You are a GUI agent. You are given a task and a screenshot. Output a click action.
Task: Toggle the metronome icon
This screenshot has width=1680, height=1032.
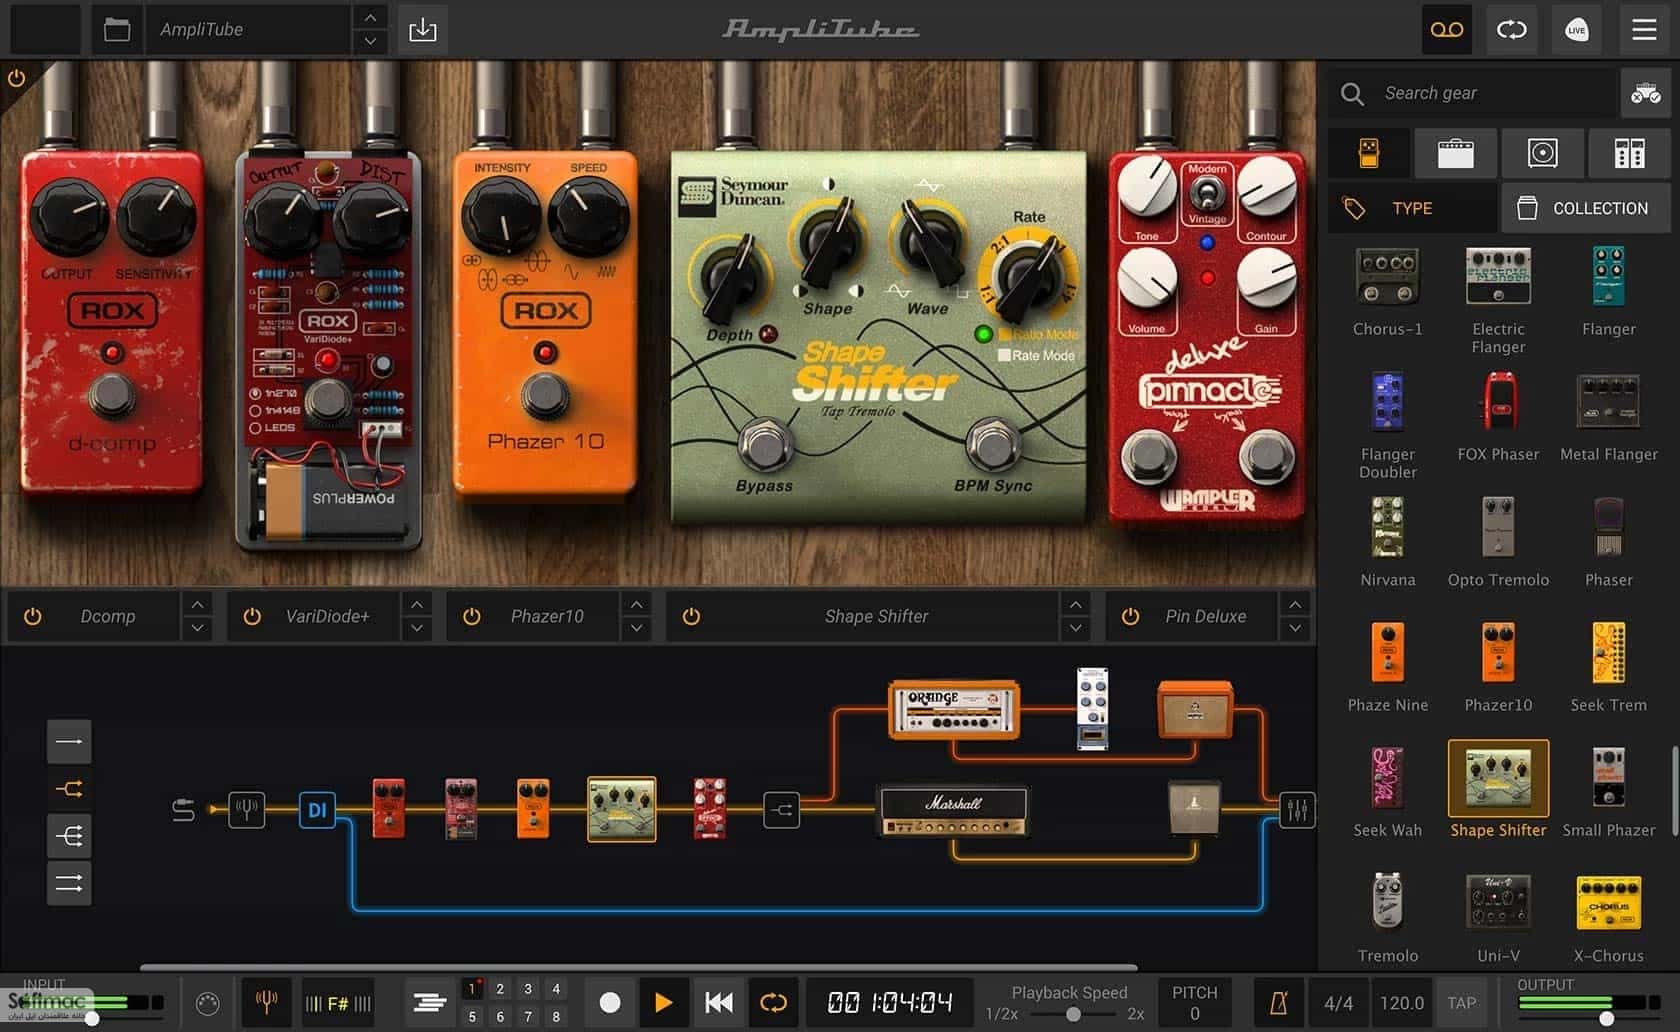[x=1277, y=1002]
